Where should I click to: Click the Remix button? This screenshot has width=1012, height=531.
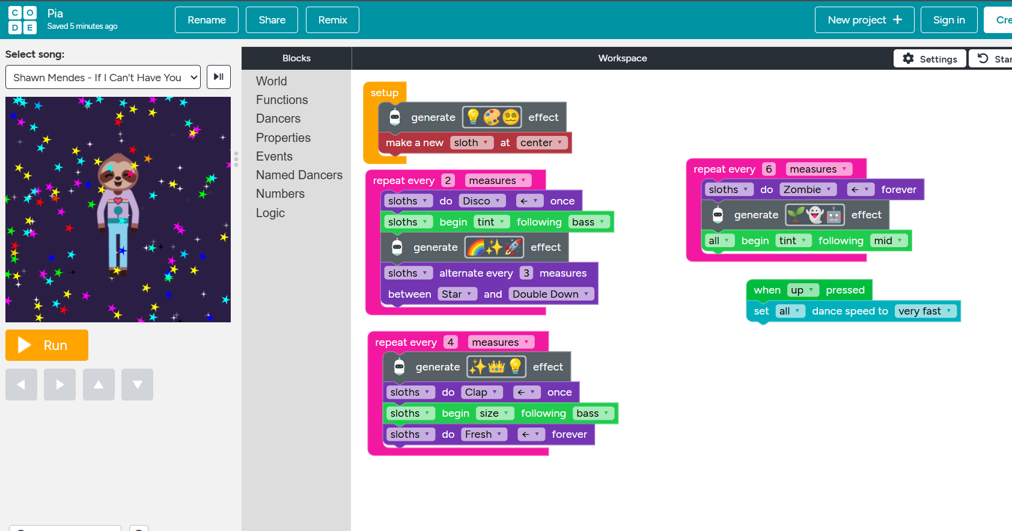[x=332, y=20]
